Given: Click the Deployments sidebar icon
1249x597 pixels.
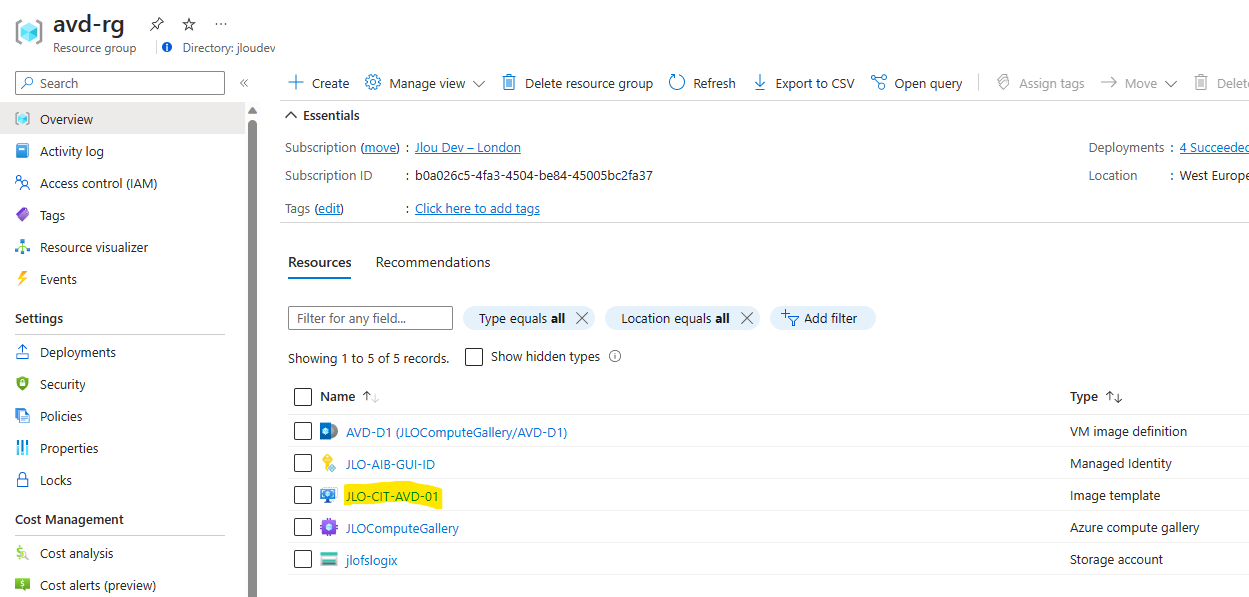Looking at the screenshot, I should (23, 352).
